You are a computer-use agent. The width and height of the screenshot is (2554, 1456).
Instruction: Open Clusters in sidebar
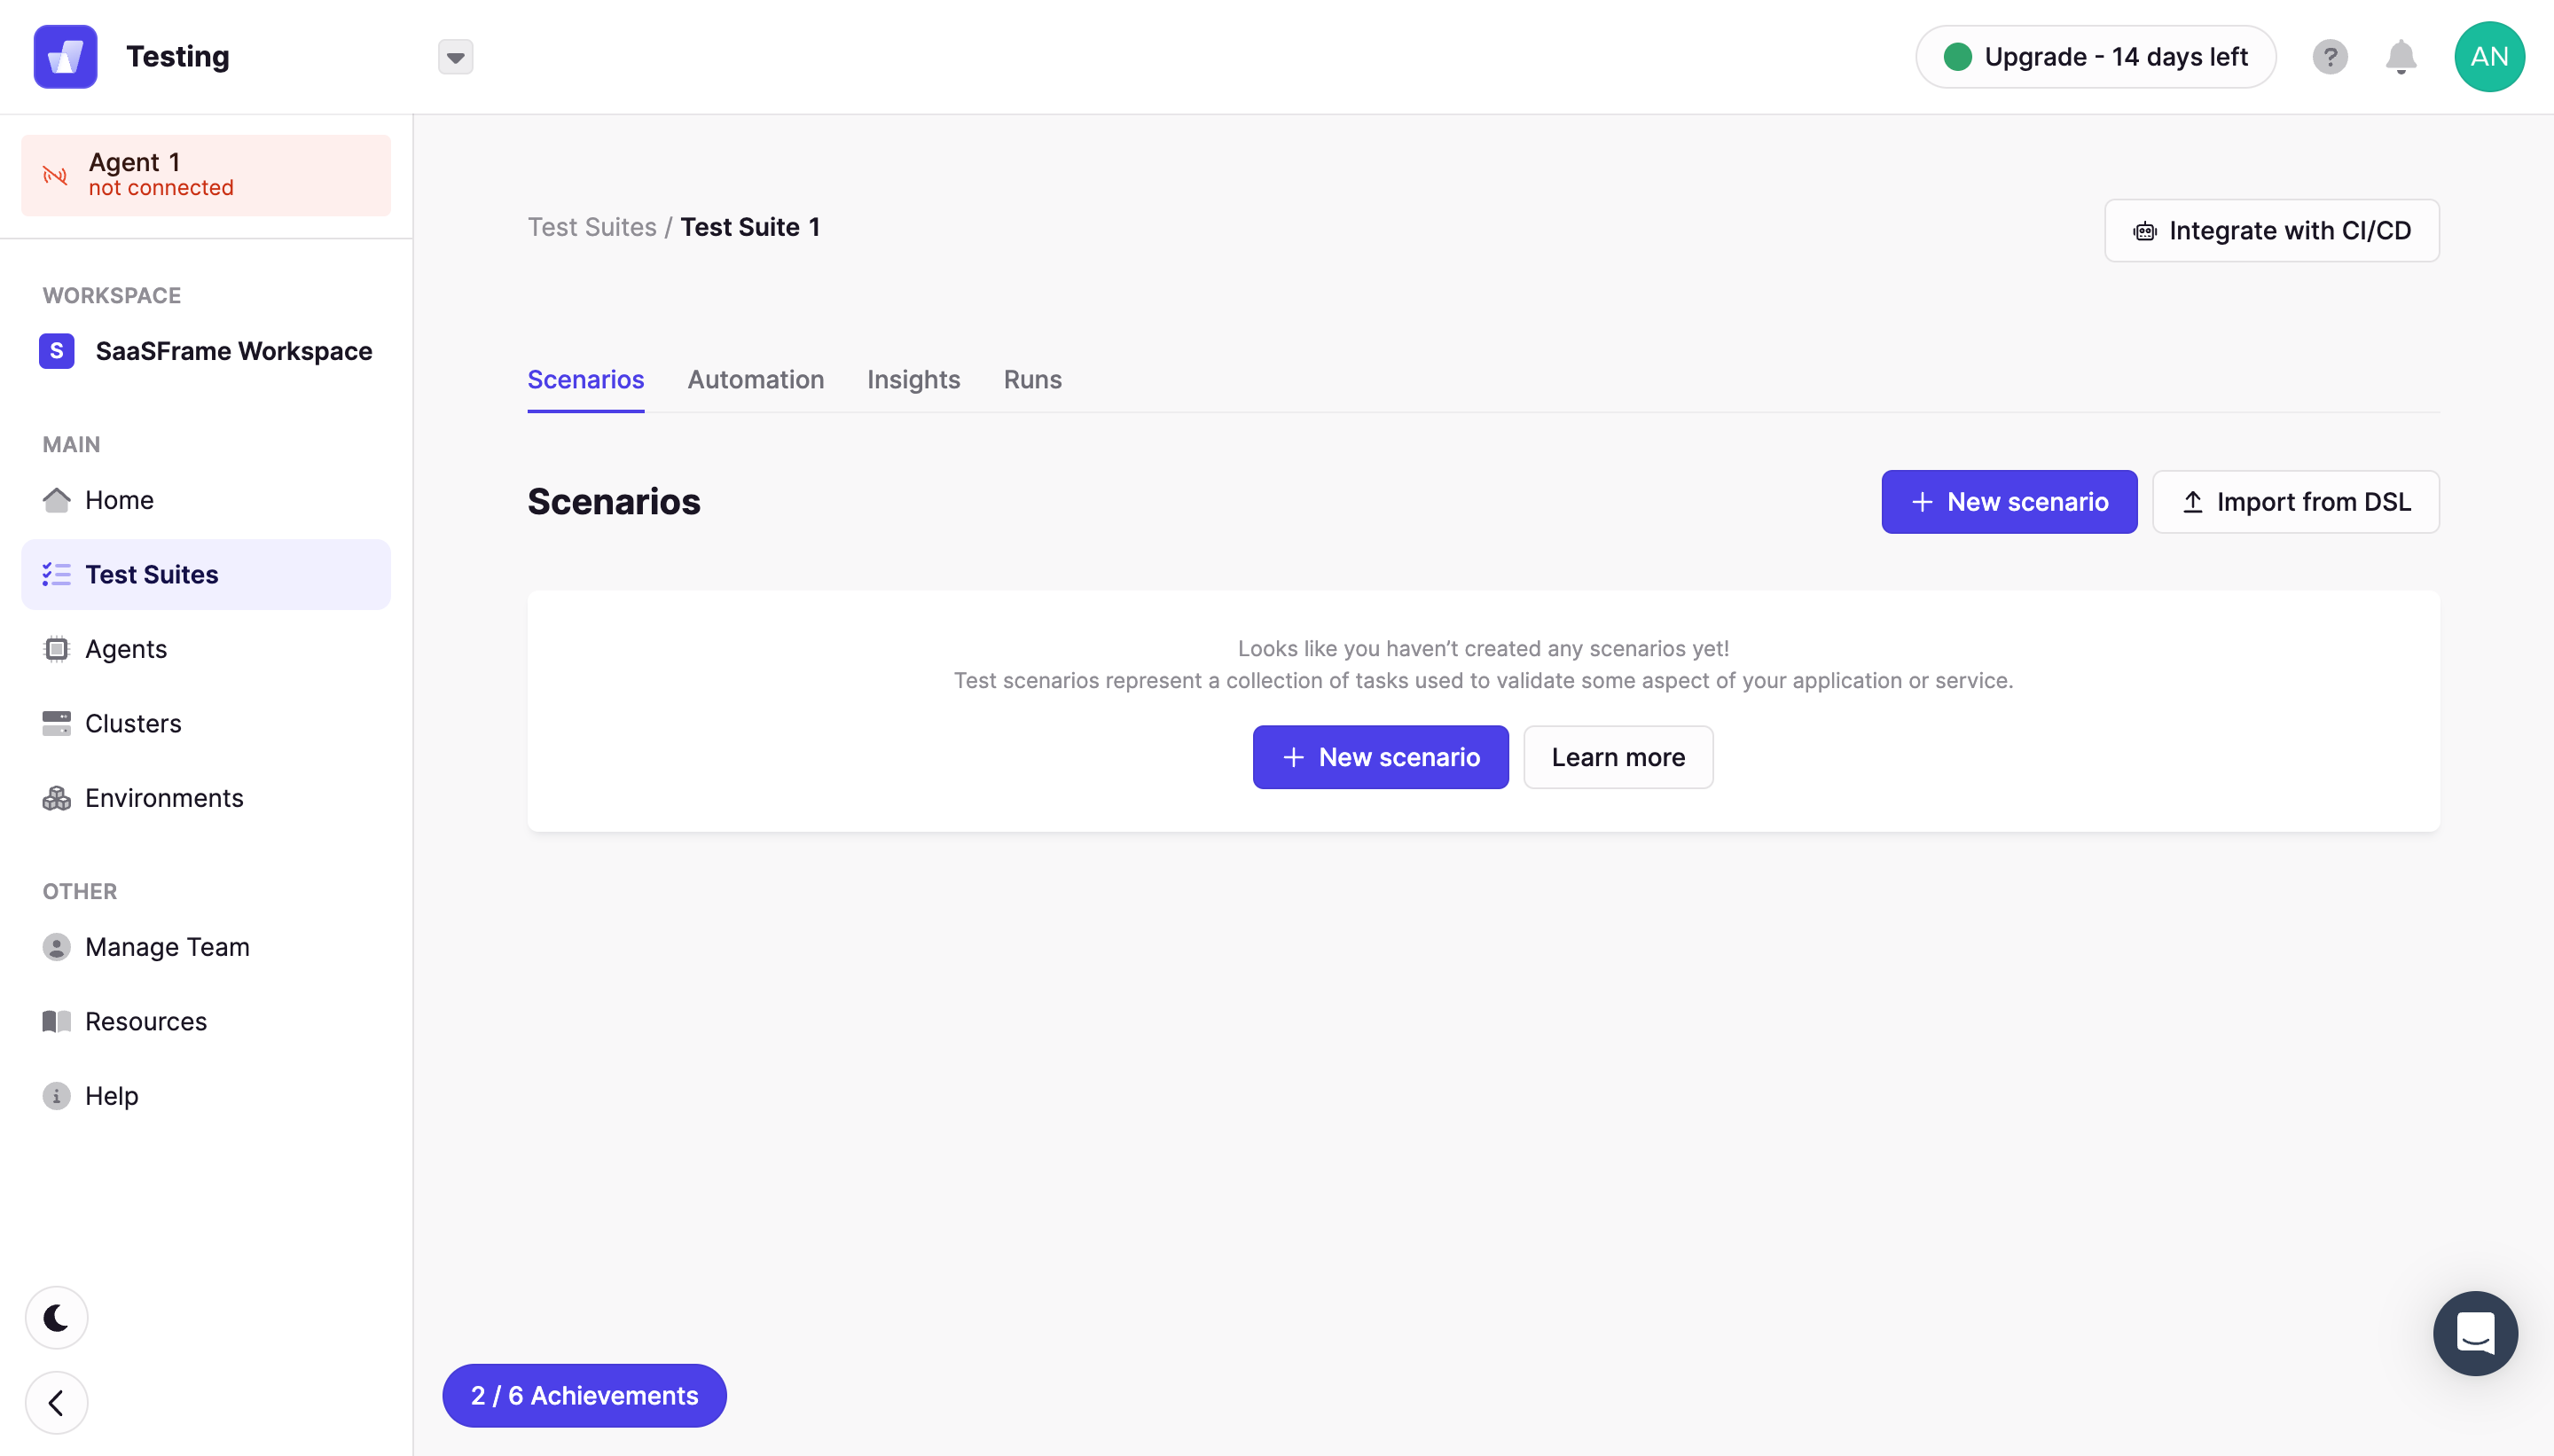pyautogui.click(x=206, y=723)
